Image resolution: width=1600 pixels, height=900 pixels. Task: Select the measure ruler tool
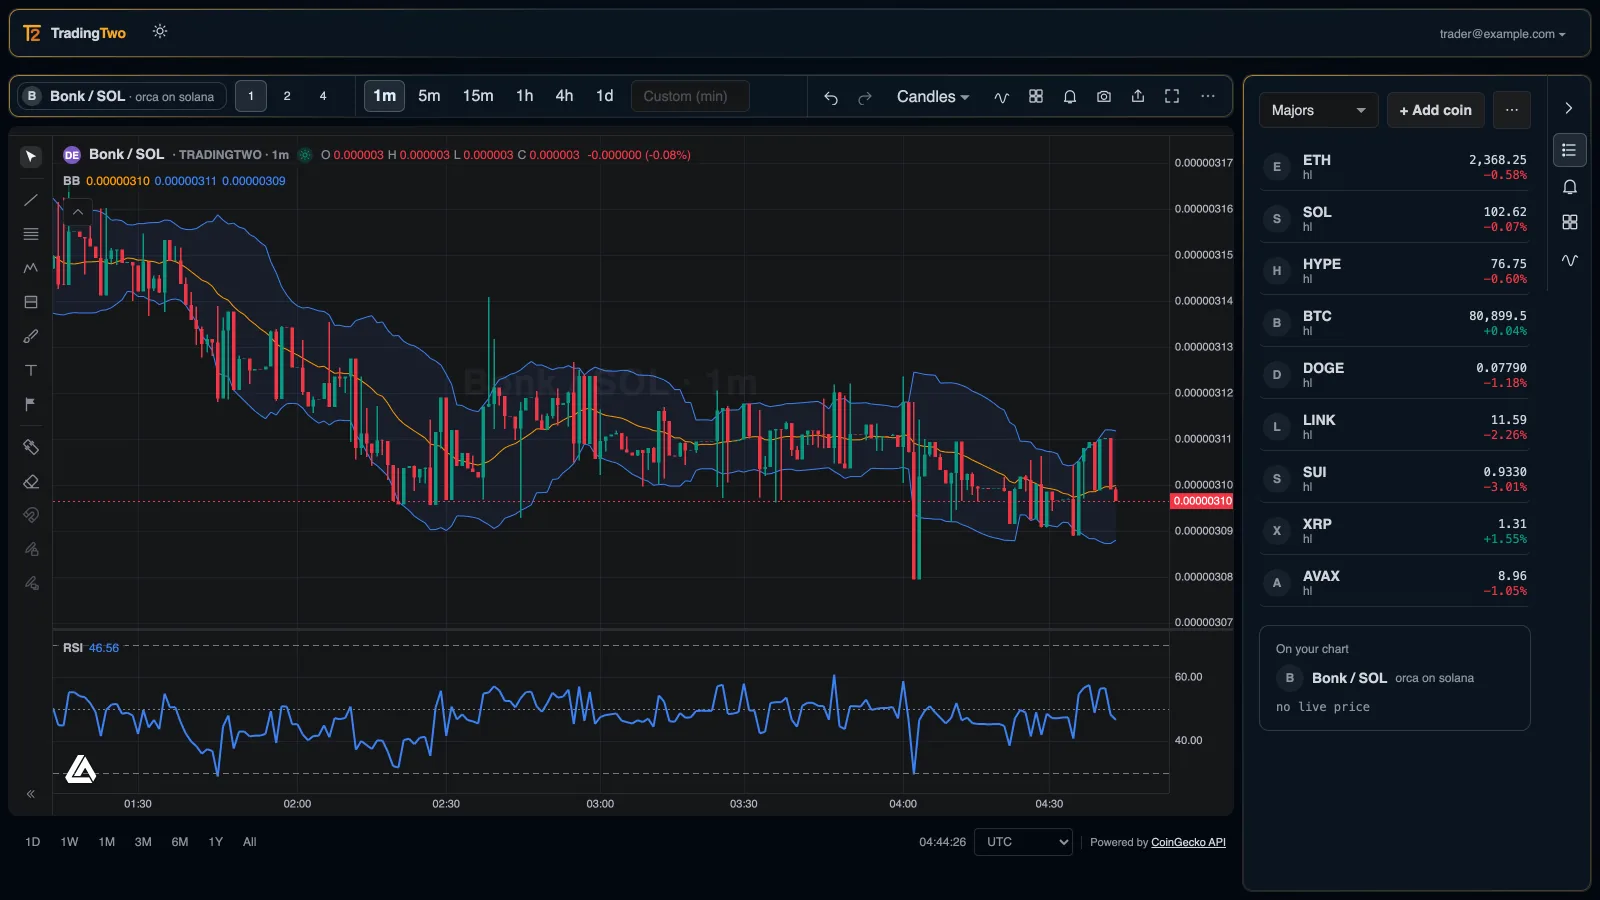pyautogui.click(x=31, y=447)
